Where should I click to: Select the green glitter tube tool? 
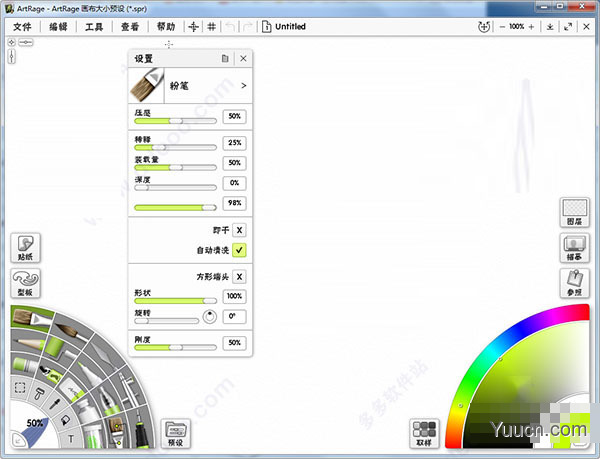tap(93, 435)
